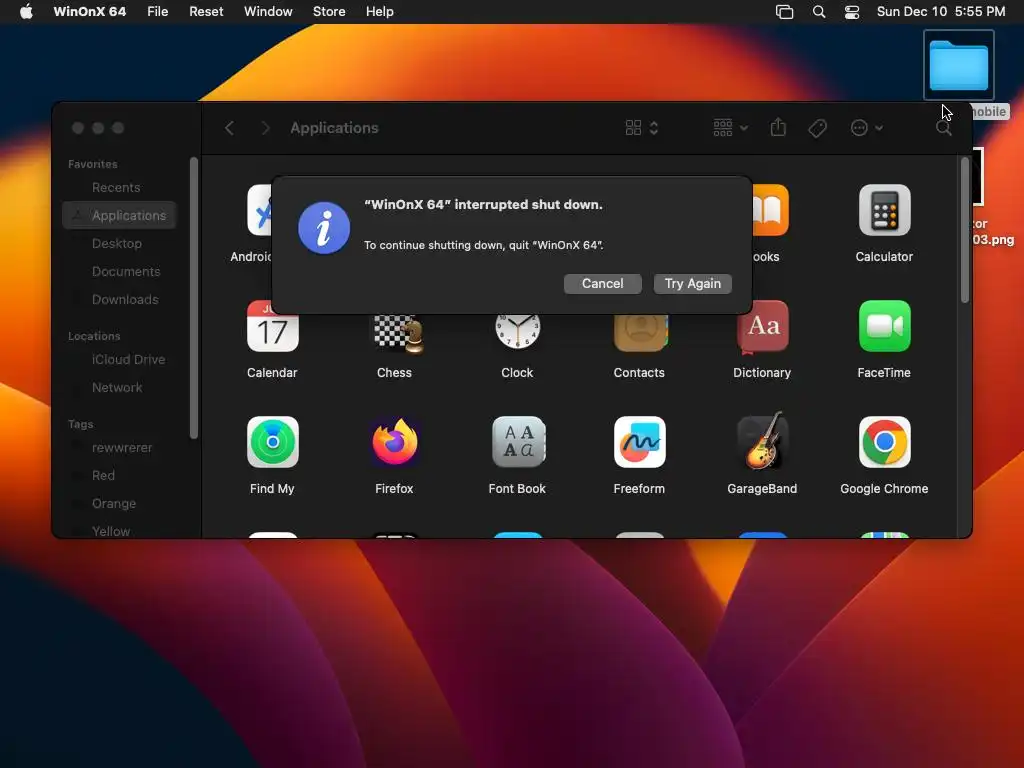Open the FaceTime app icon
Viewport: 1024px width, 768px height.
click(884, 326)
